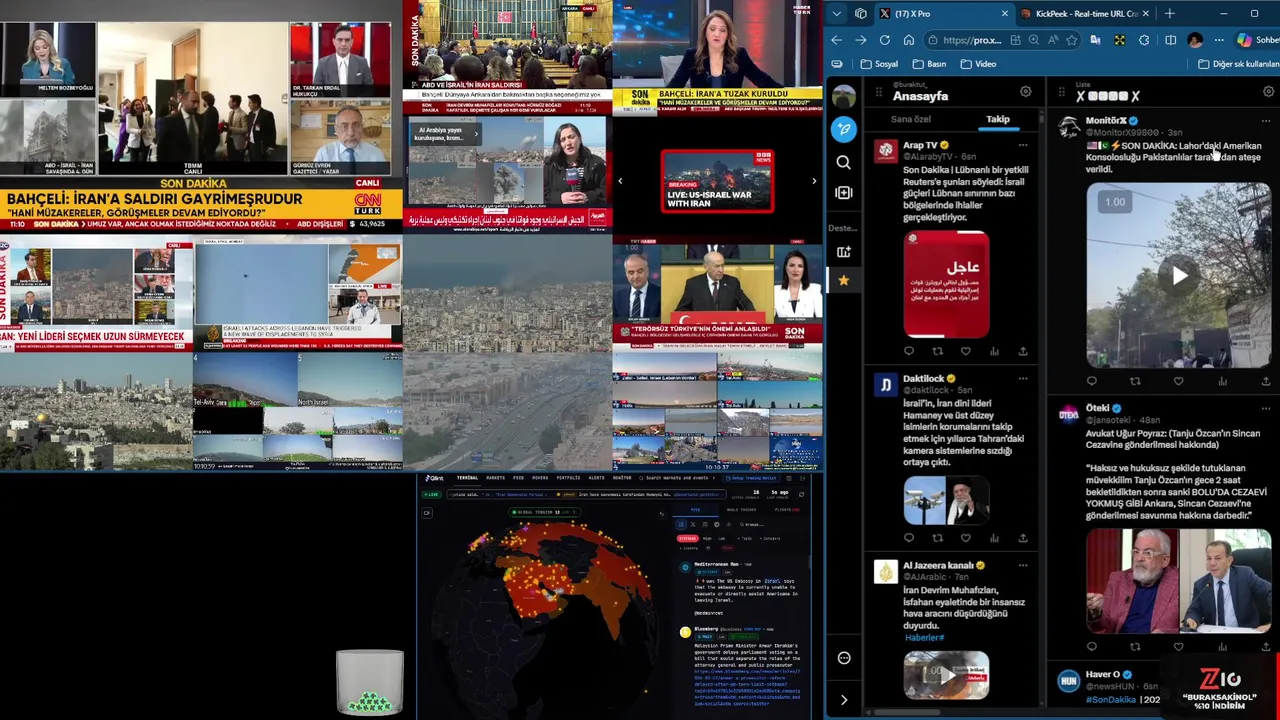1280x720 pixels.
Task: Open the more menu on Arap TV post
Action: coord(1023,146)
